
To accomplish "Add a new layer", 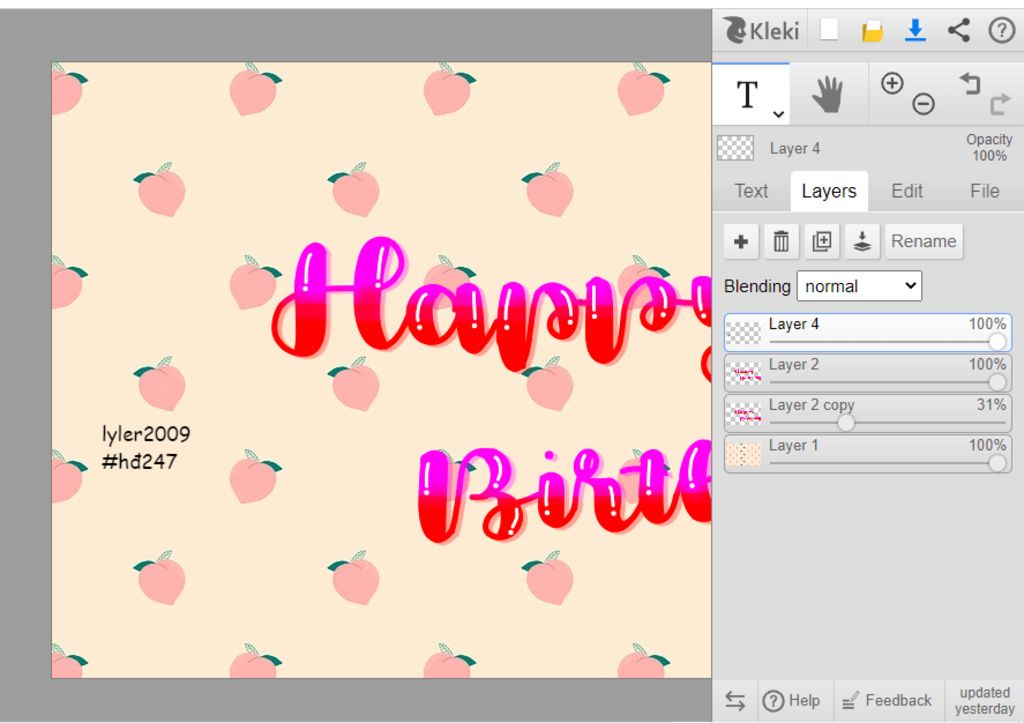I will (x=741, y=242).
